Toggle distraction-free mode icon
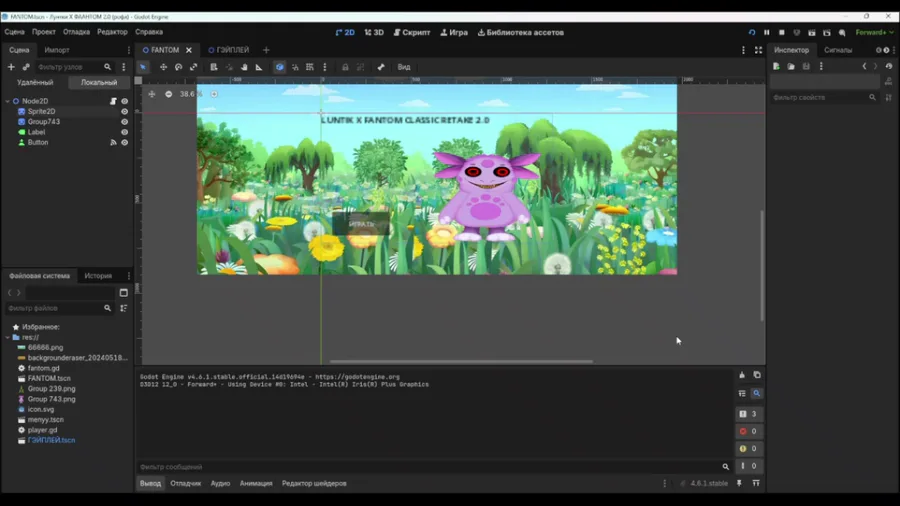Viewport: 900px width, 506px height. pos(758,50)
